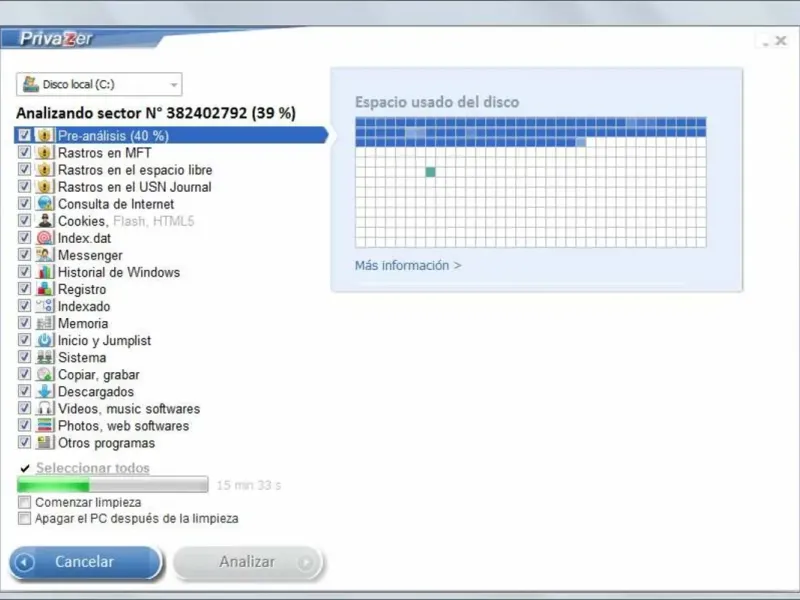Minimize the PrivaZer window
This screenshot has height=600, width=800.
[765, 43]
